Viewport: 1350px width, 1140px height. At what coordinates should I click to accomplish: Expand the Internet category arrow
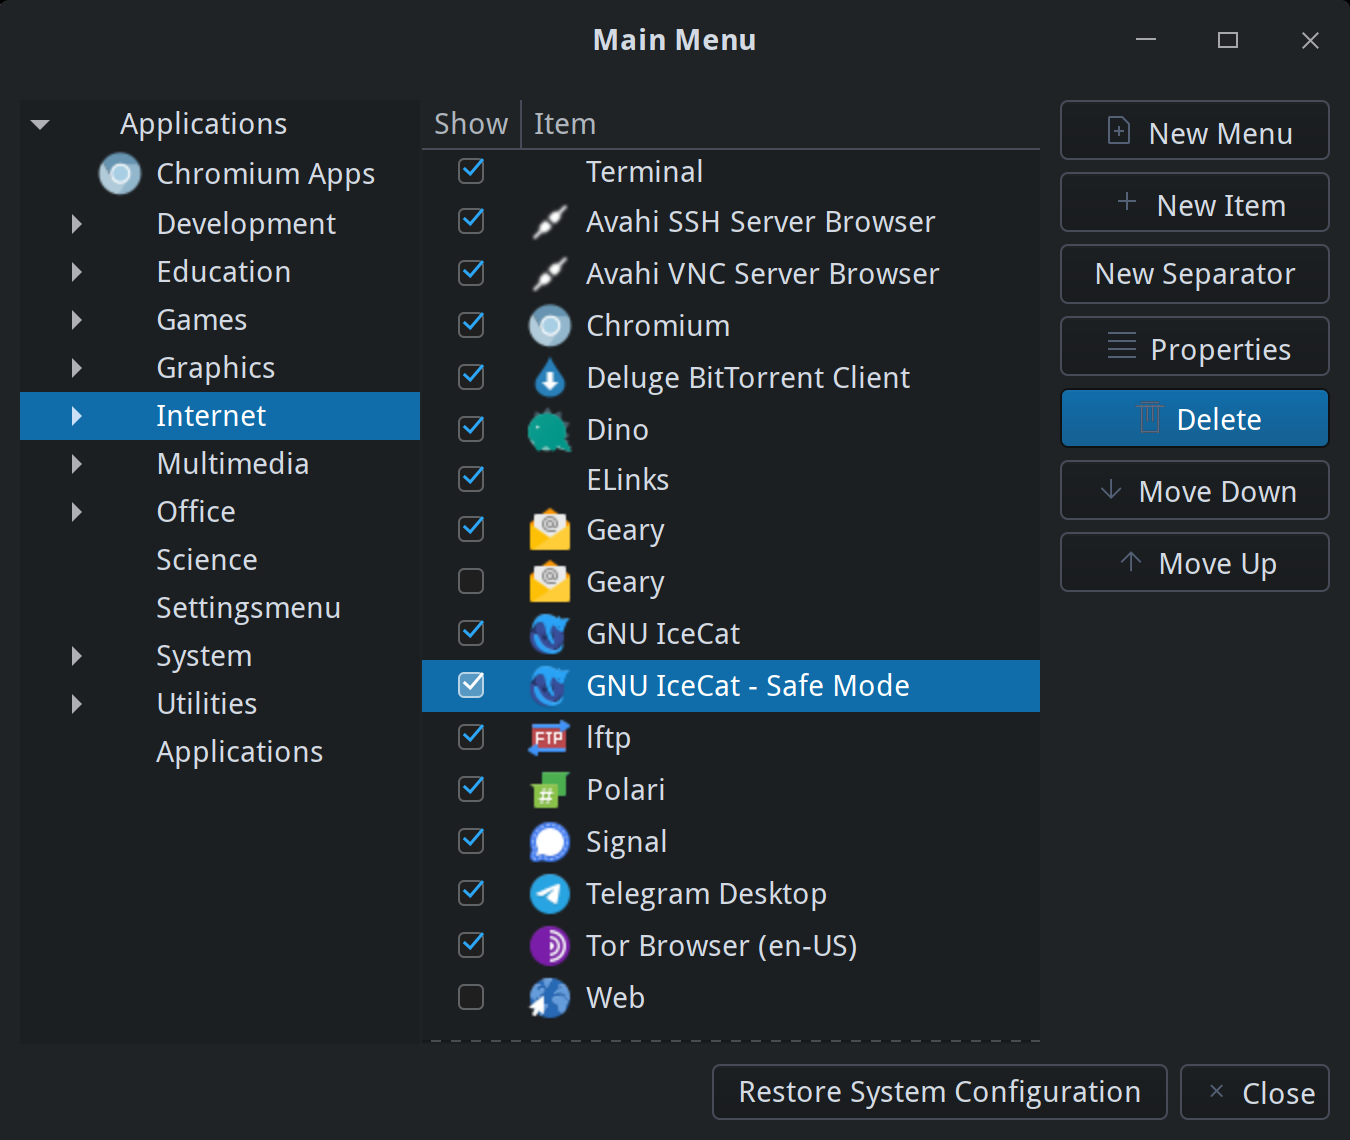tap(77, 416)
